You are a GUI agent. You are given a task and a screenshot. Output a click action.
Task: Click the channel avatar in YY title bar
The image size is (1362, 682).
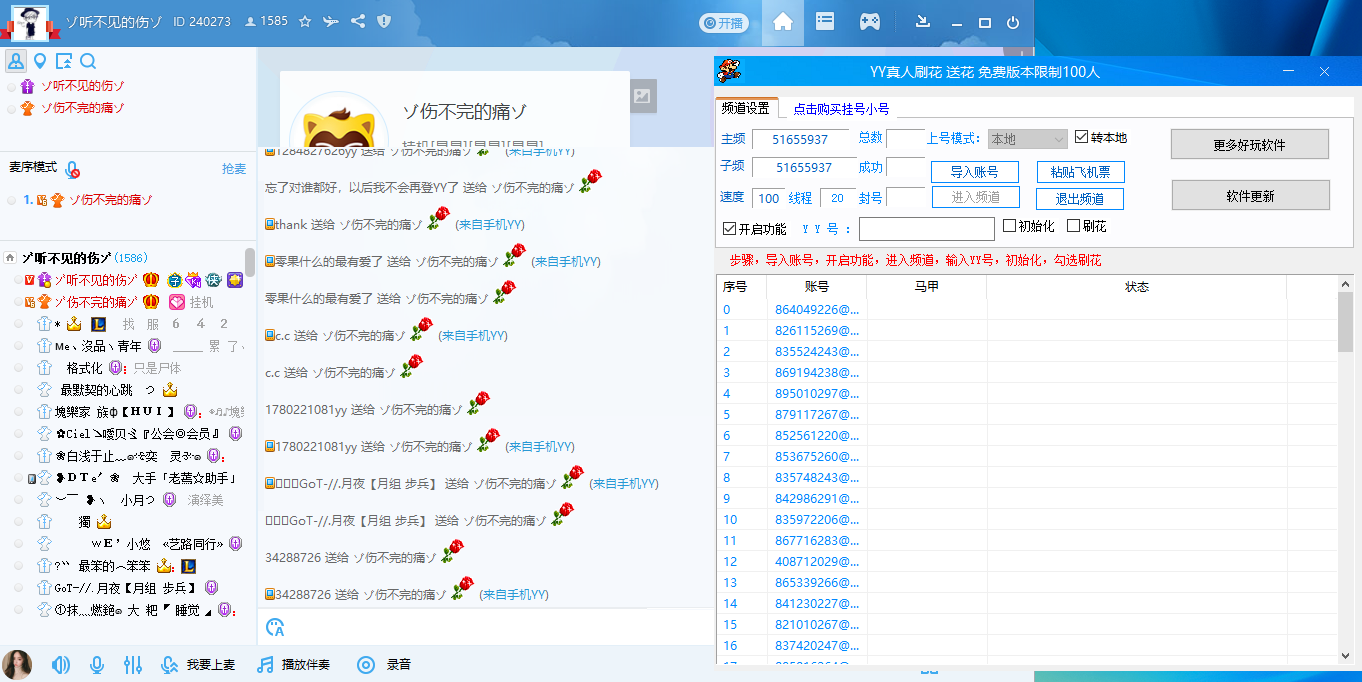(29, 22)
